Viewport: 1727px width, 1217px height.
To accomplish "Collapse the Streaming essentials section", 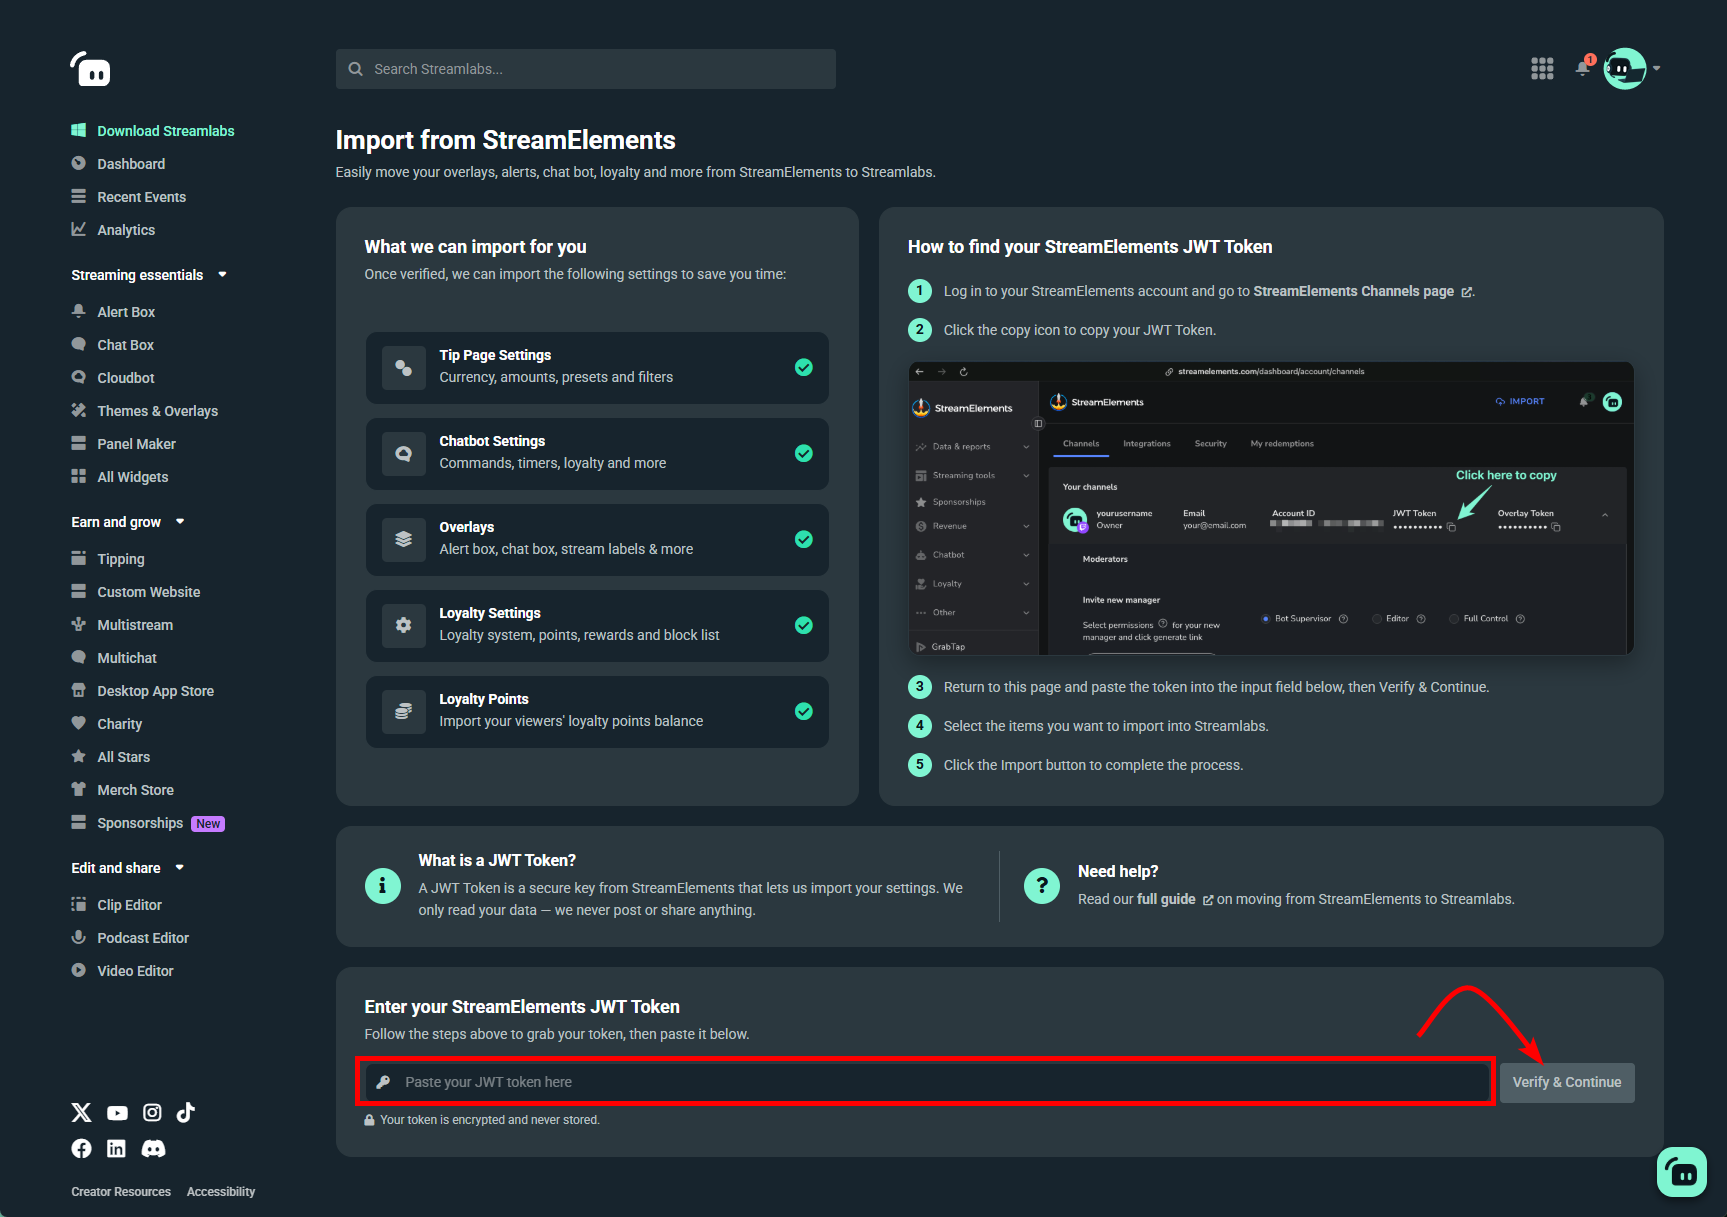I will pyautogui.click(x=149, y=275).
